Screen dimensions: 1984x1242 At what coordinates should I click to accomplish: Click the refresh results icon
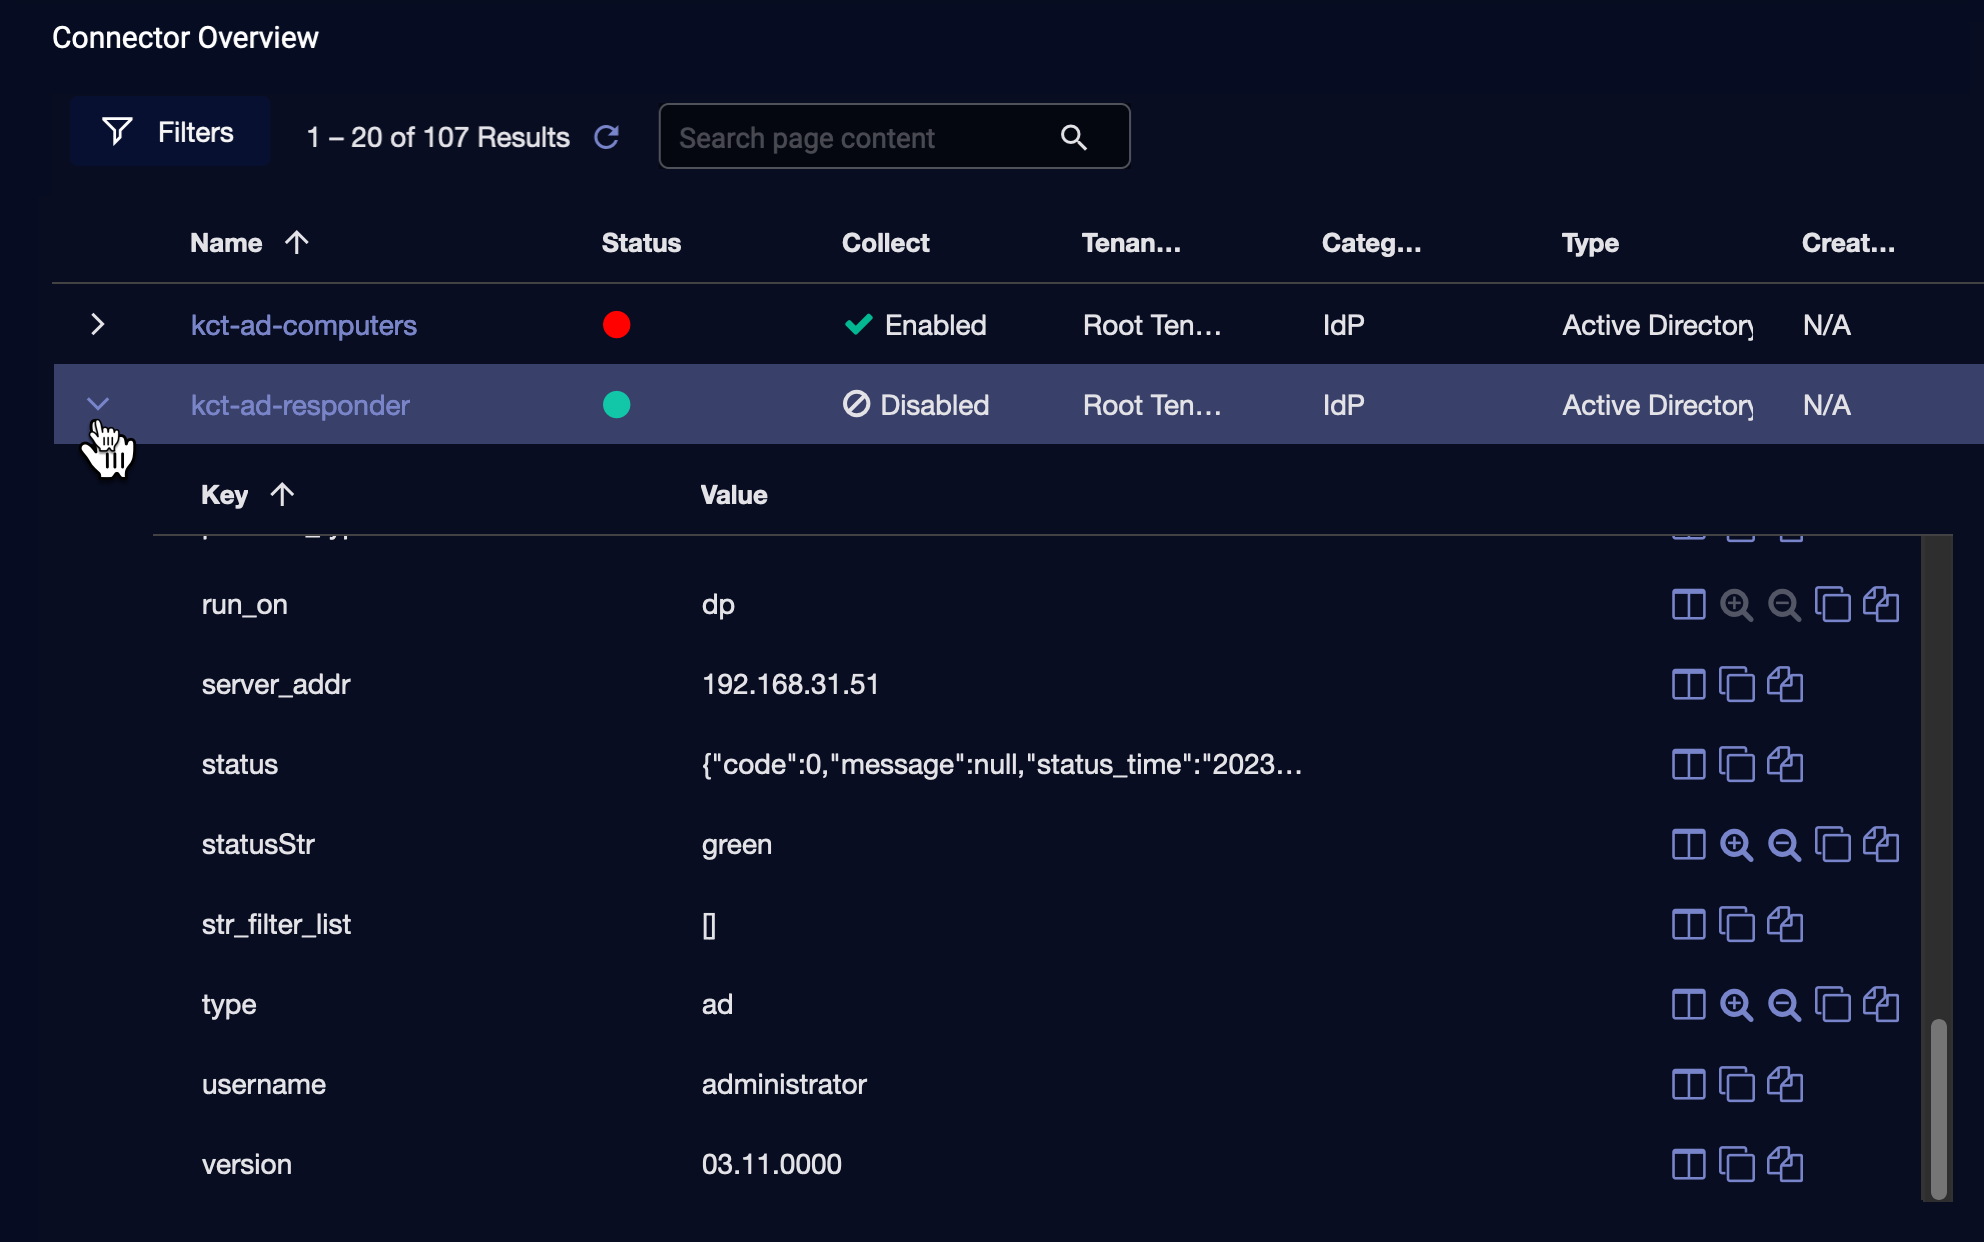(x=607, y=137)
